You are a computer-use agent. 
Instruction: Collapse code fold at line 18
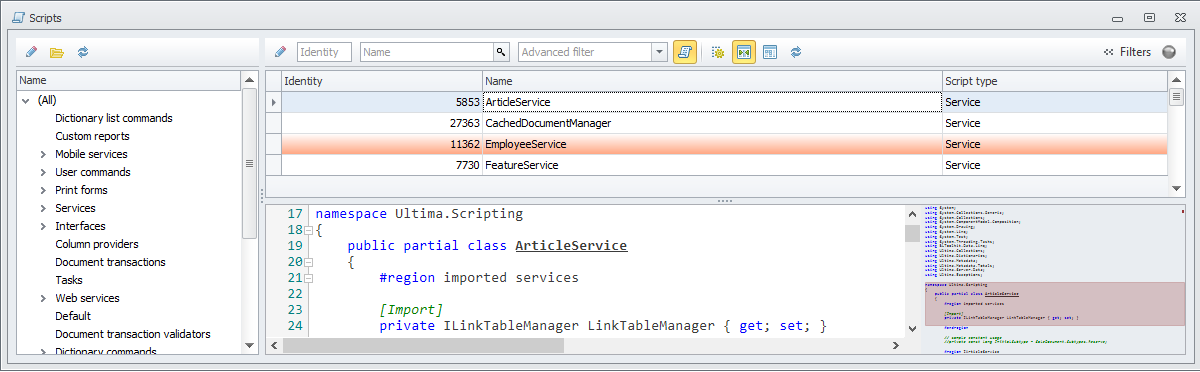(308, 231)
